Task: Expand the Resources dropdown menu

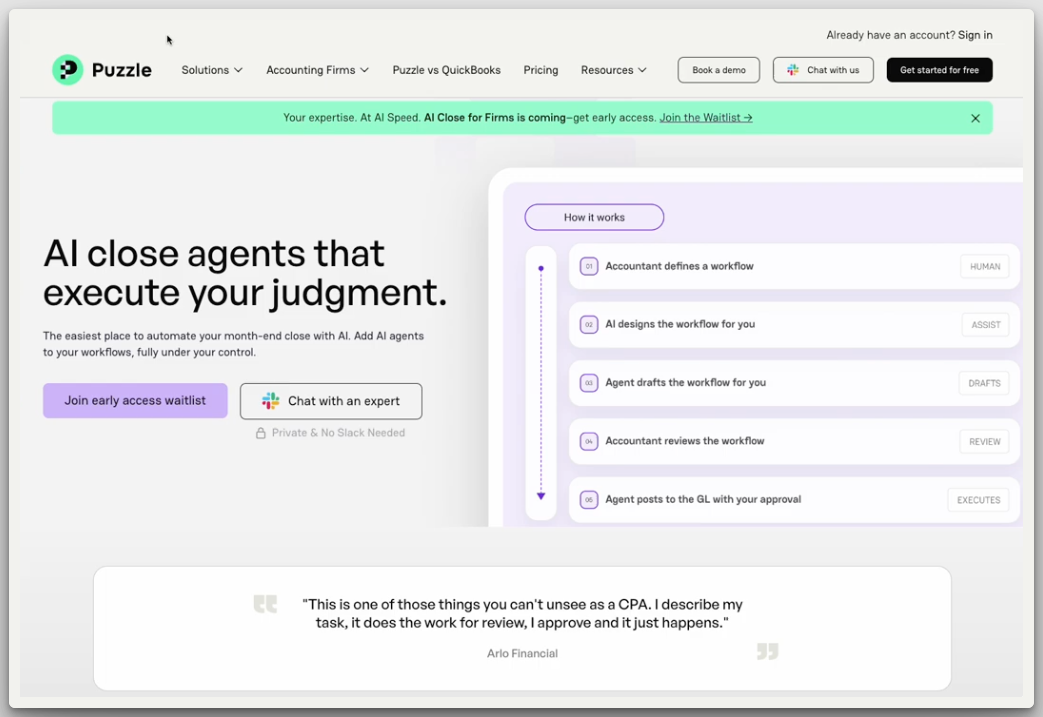Action: tap(613, 70)
